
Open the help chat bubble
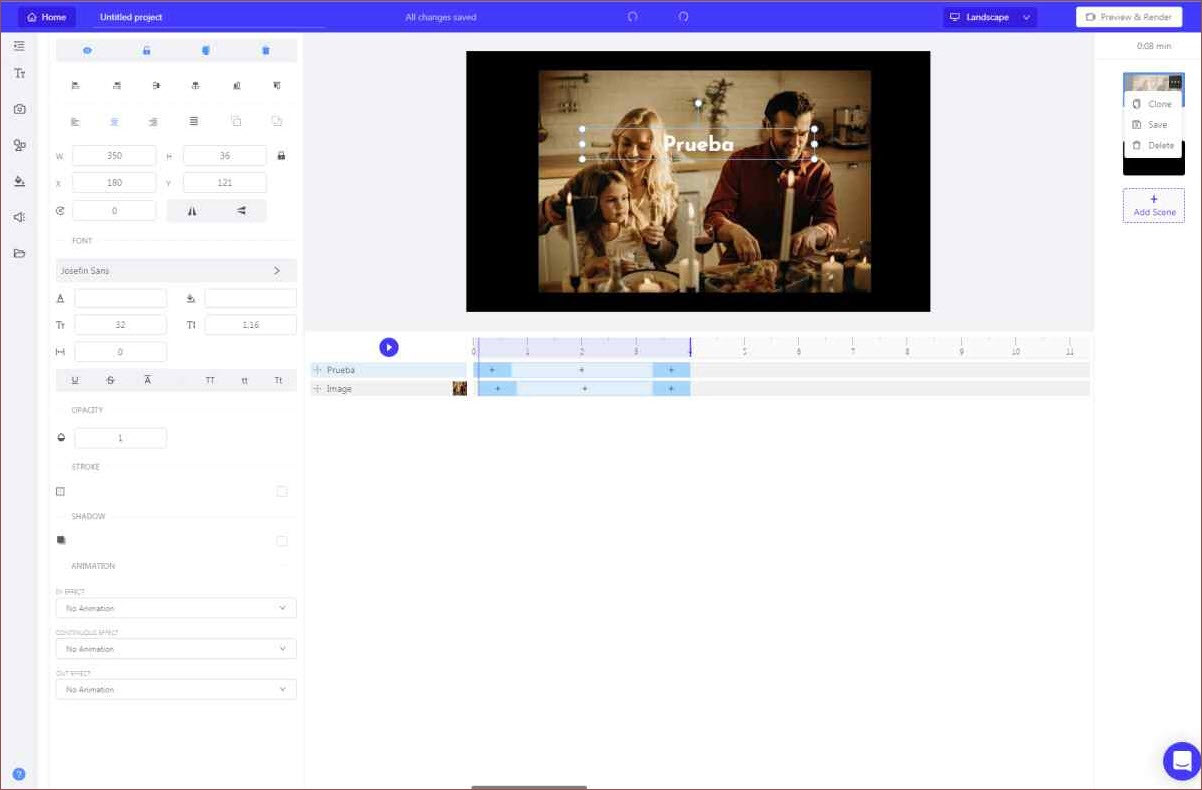[1181, 760]
